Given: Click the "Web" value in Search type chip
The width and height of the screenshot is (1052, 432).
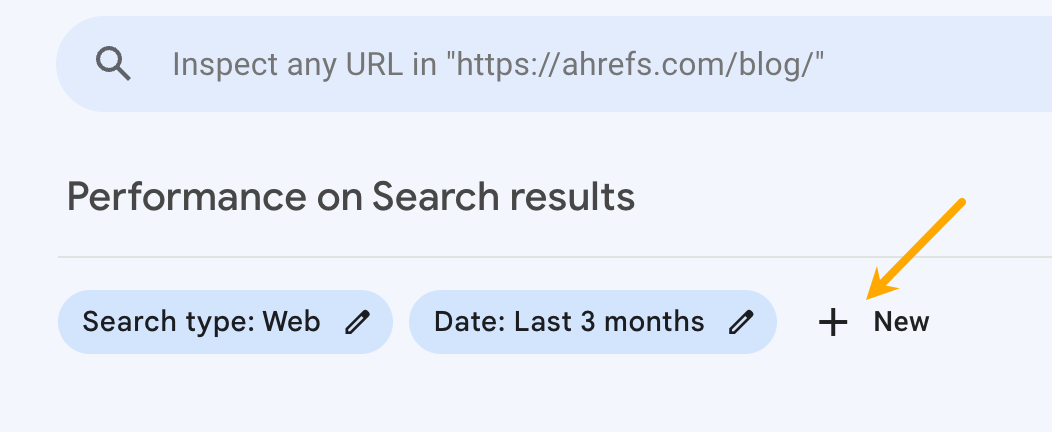Looking at the screenshot, I should (x=291, y=322).
